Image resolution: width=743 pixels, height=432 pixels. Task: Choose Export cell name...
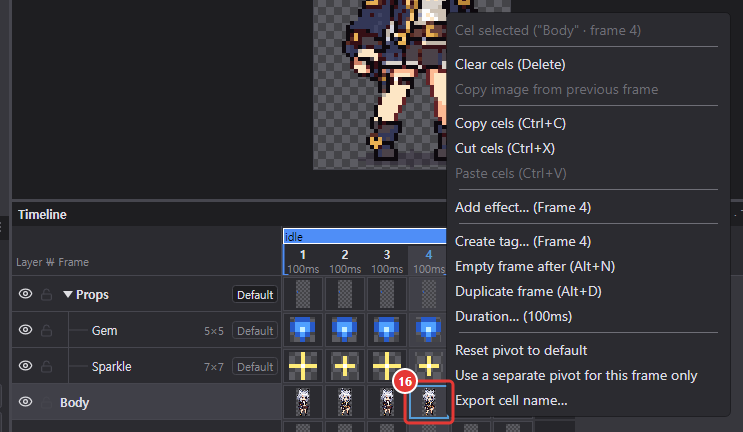click(511, 401)
